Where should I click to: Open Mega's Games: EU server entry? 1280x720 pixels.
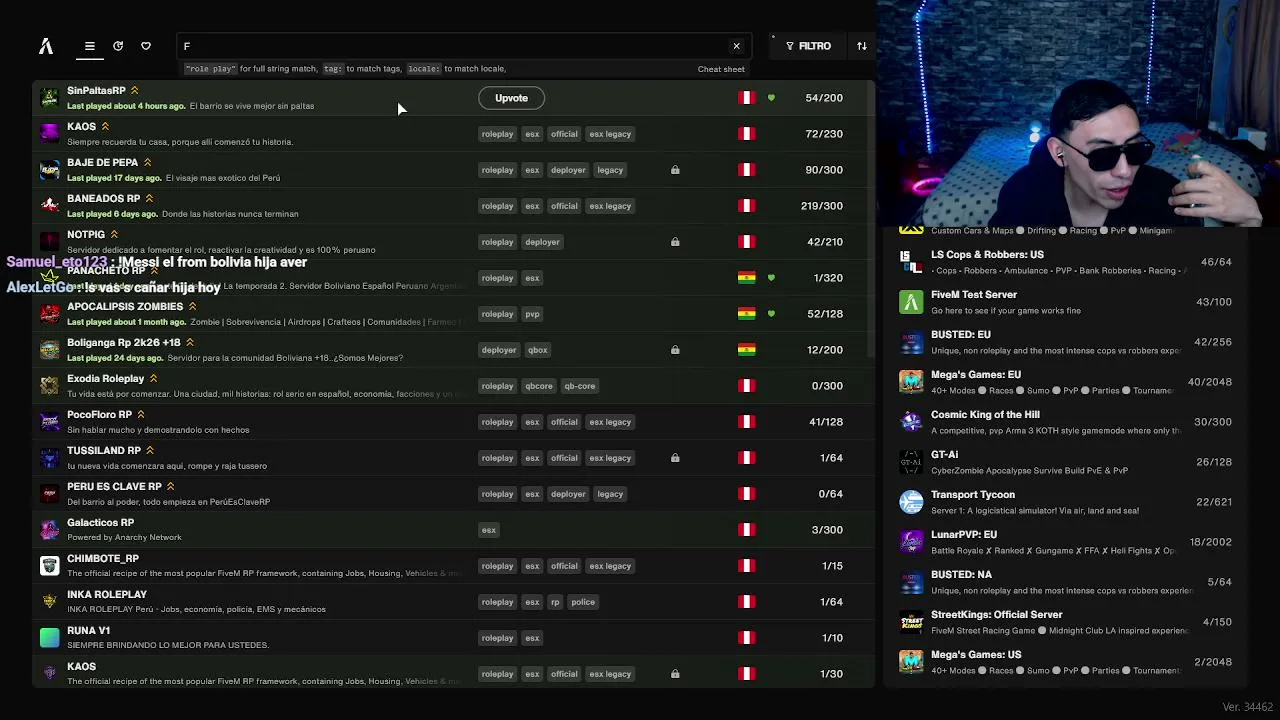[1066, 382]
